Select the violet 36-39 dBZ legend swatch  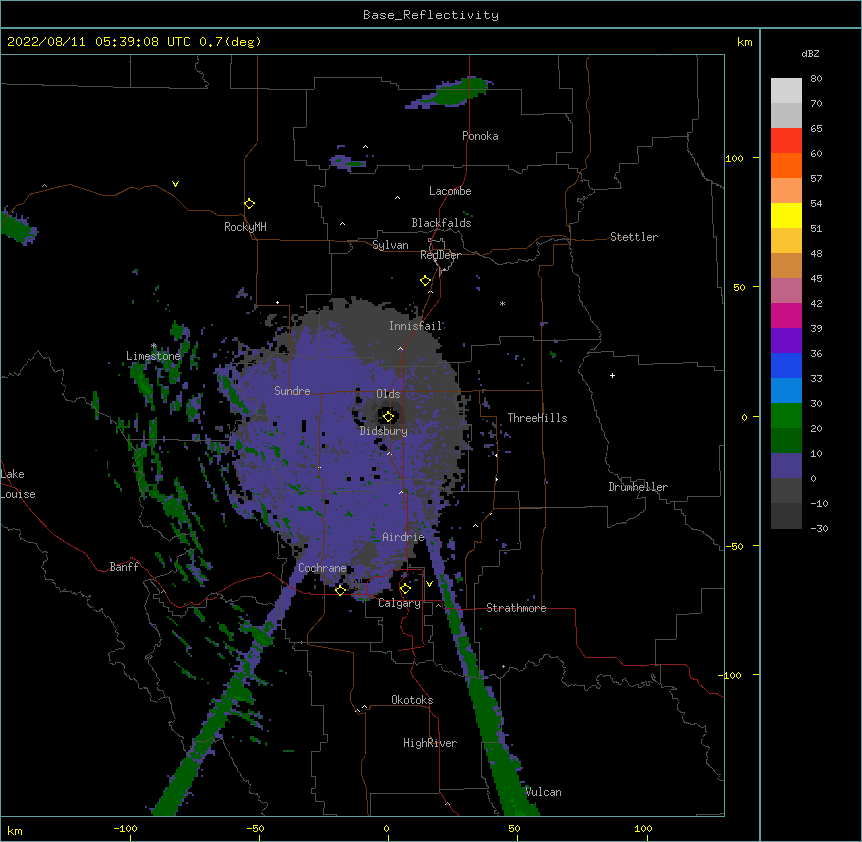[x=786, y=341]
